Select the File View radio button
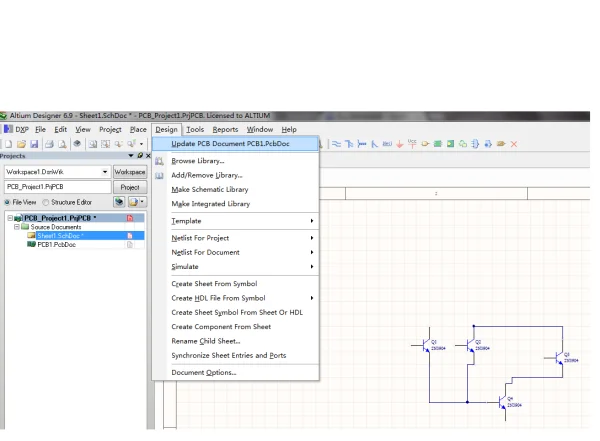This screenshot has width=600, height=441. click(x=7, y=202)
